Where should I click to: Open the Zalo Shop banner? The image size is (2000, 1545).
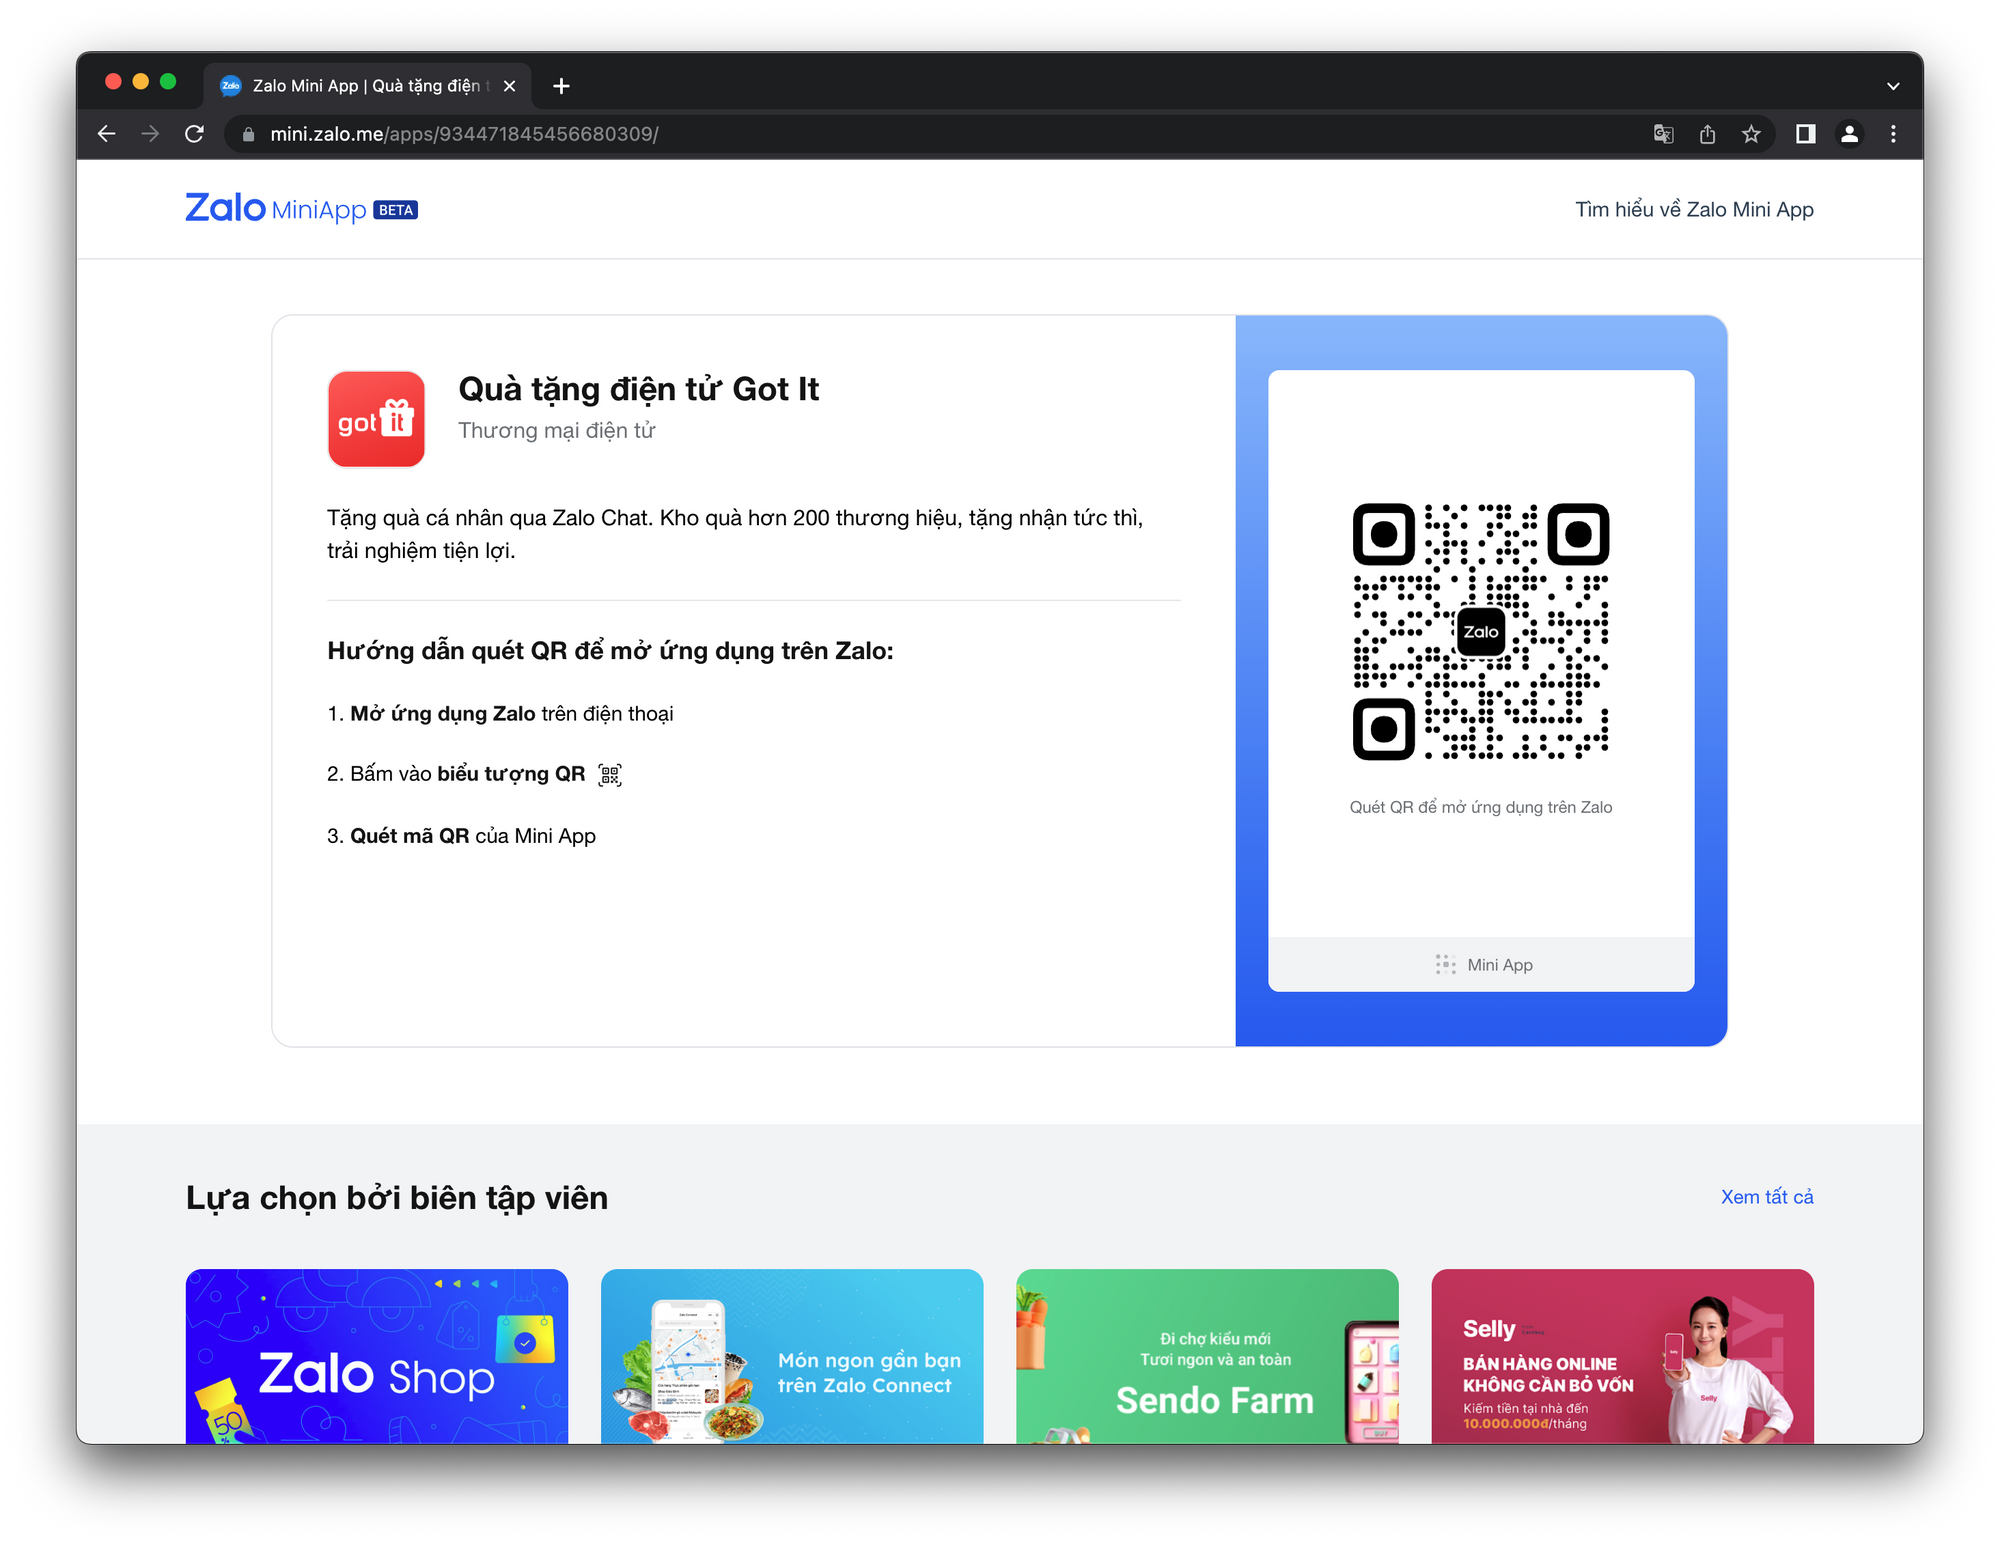tap(377, 1356)
